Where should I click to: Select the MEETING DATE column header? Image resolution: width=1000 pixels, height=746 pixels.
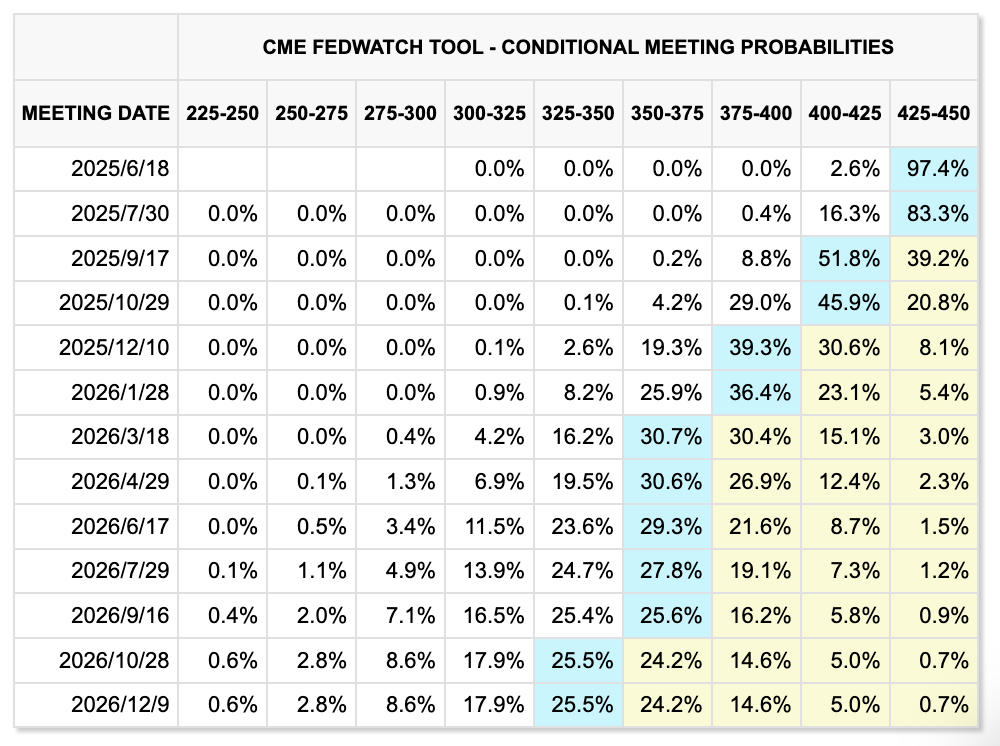96,113
